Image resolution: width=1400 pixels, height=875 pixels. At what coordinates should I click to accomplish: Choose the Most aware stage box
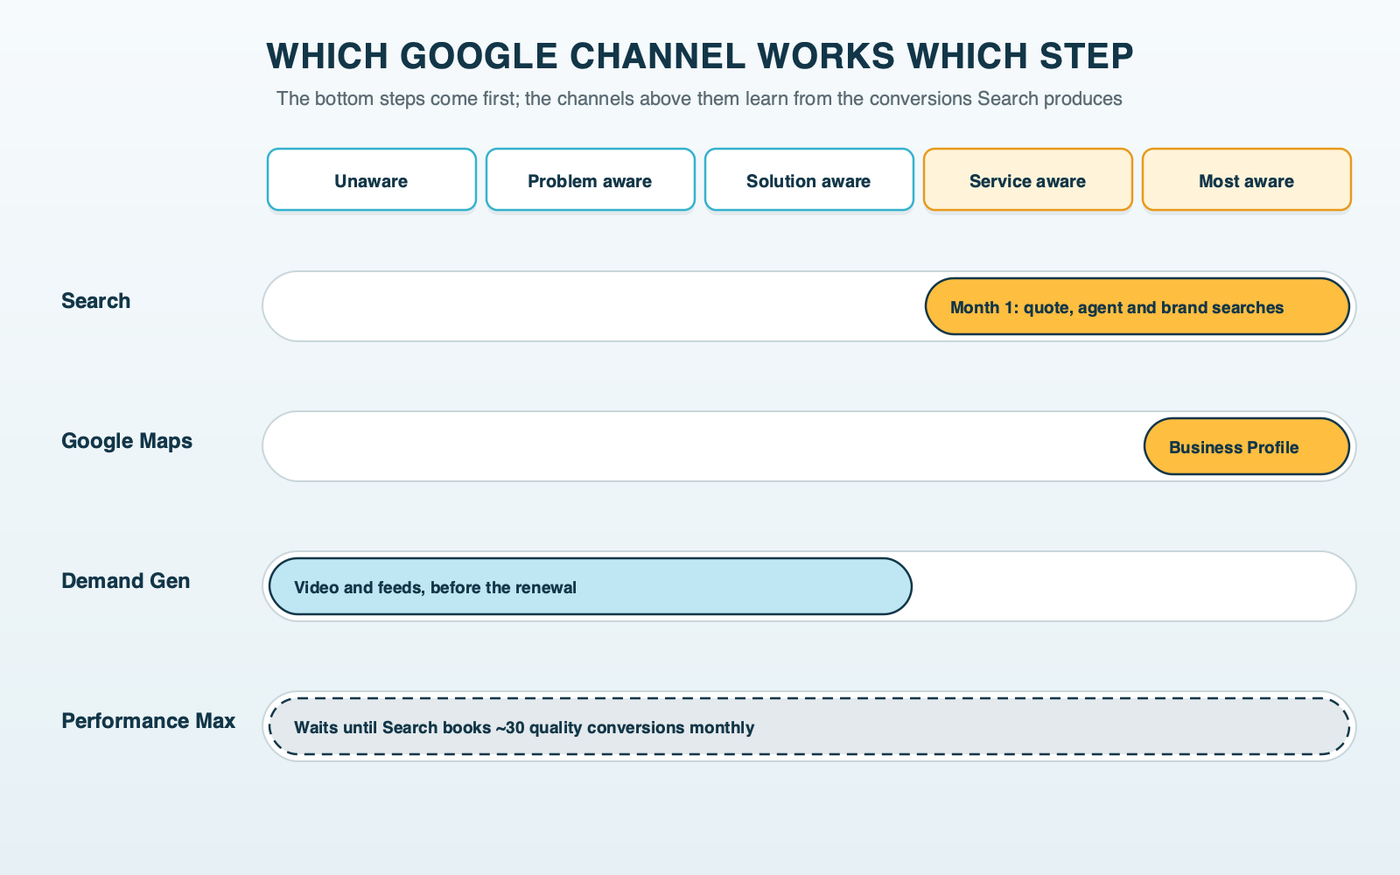1247,180
